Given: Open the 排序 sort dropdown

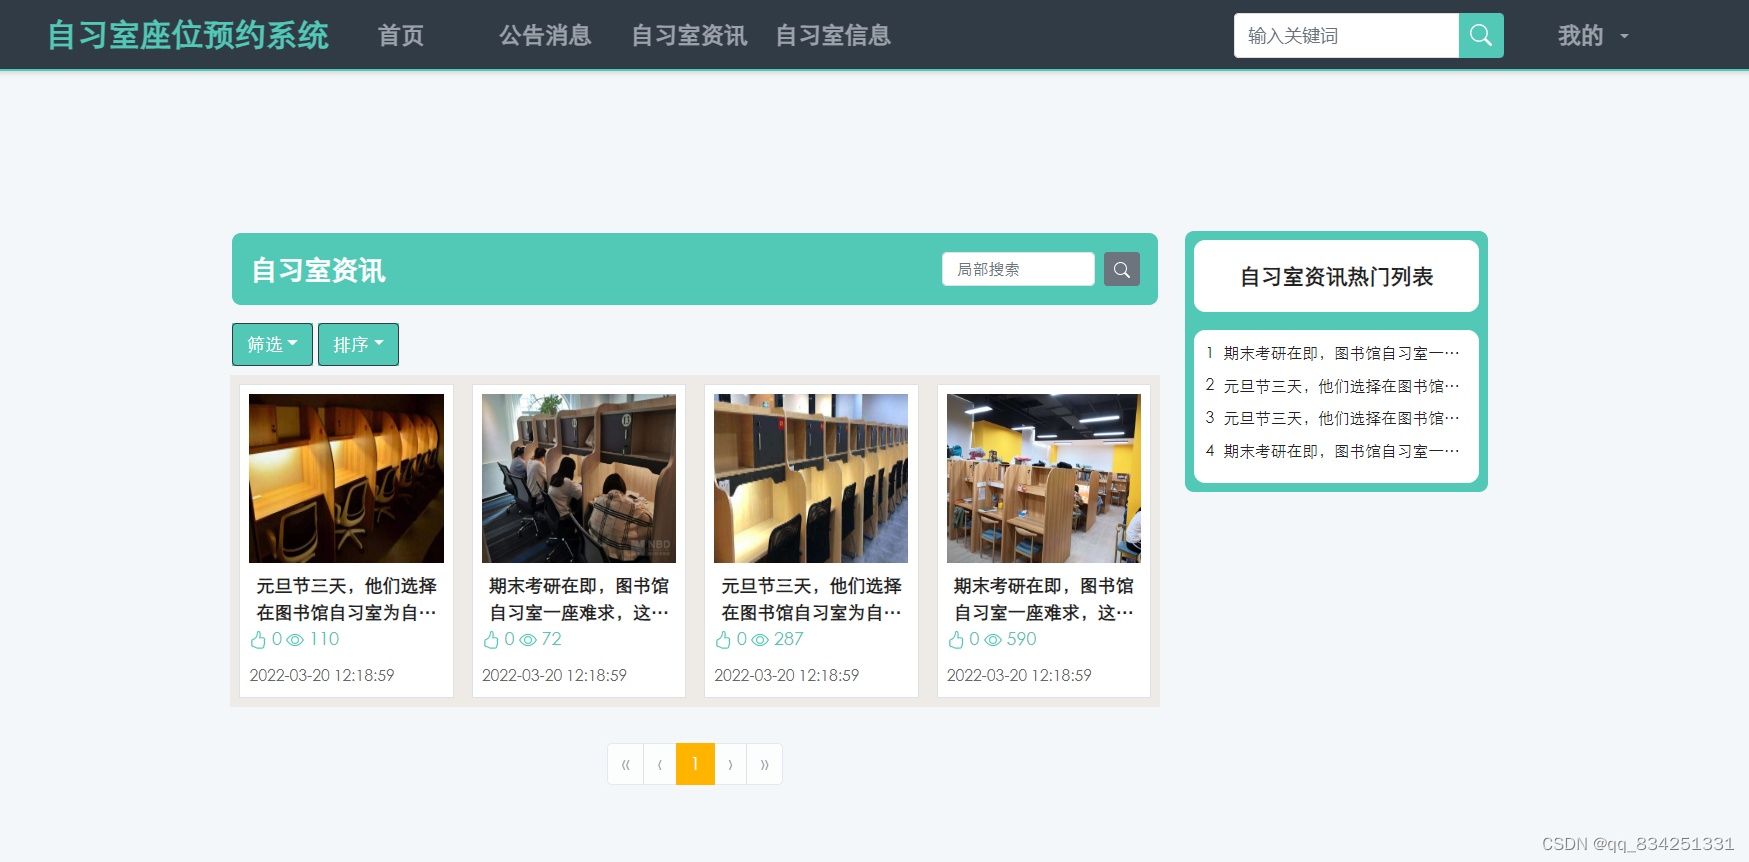Looking at the screenshot, I should (x=358, y=344).
